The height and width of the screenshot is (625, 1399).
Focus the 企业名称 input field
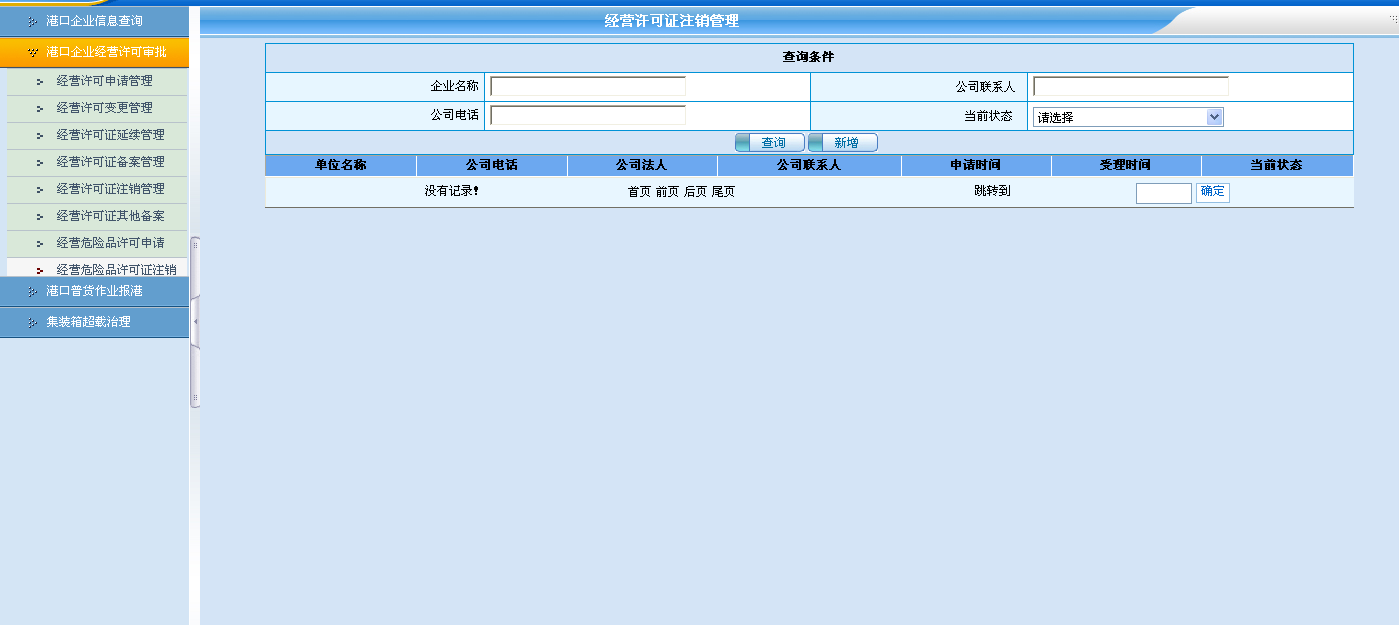[x=588, y=87]
